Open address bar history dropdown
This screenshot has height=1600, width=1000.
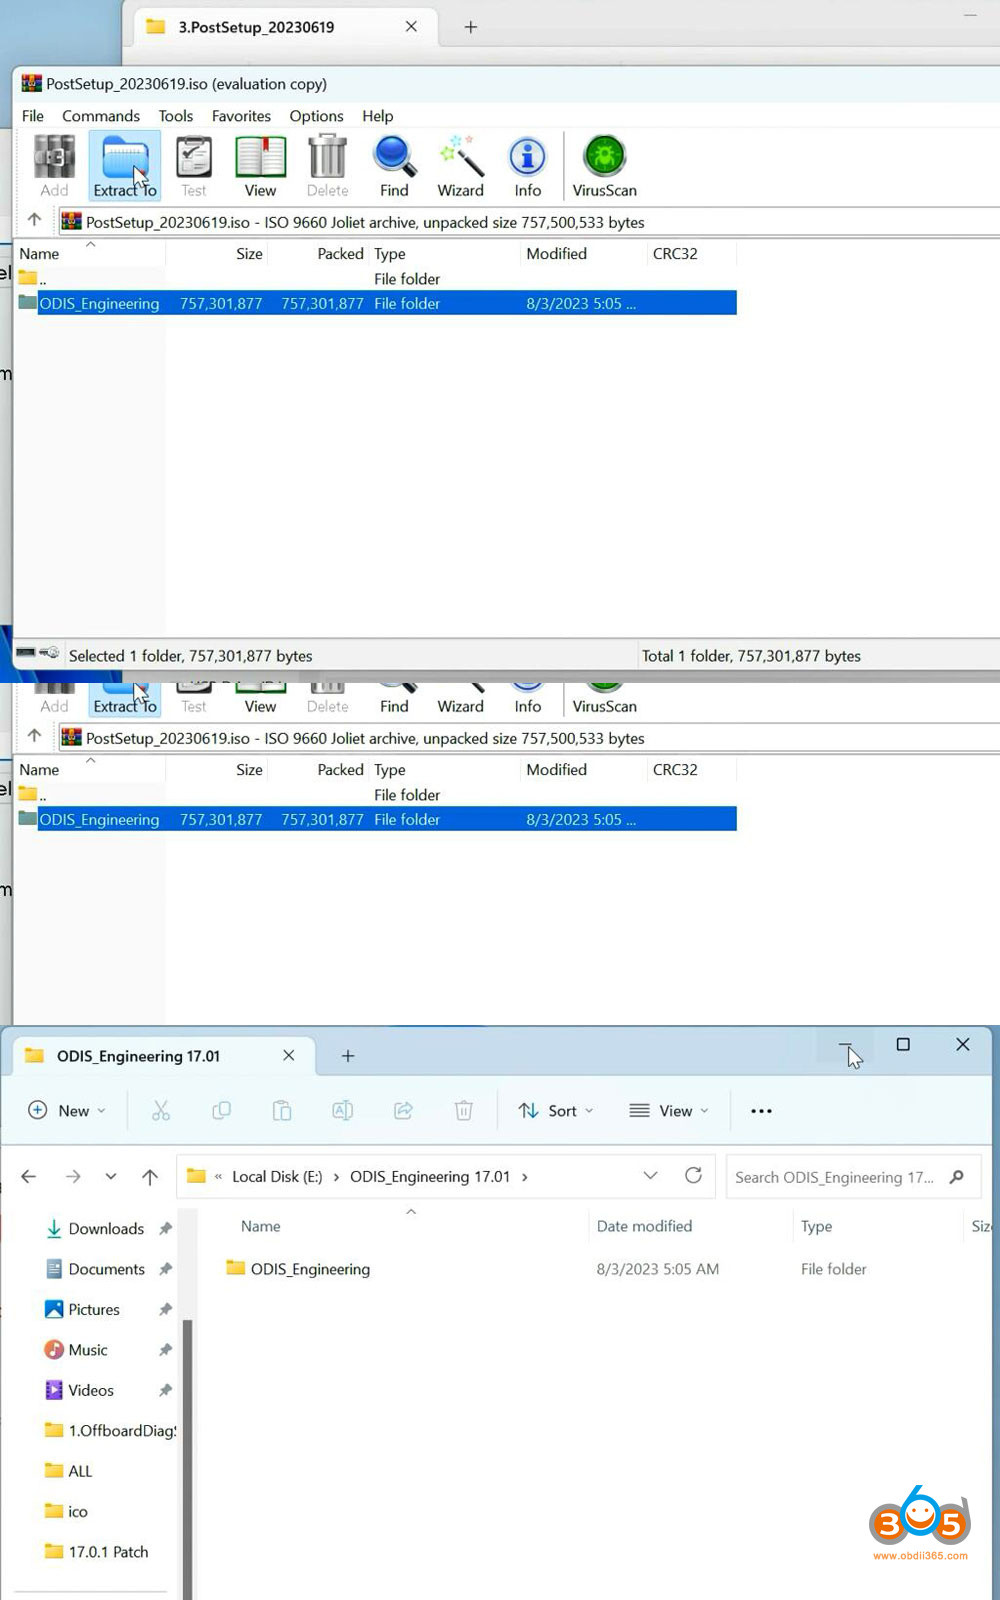tap(651, 1176)
